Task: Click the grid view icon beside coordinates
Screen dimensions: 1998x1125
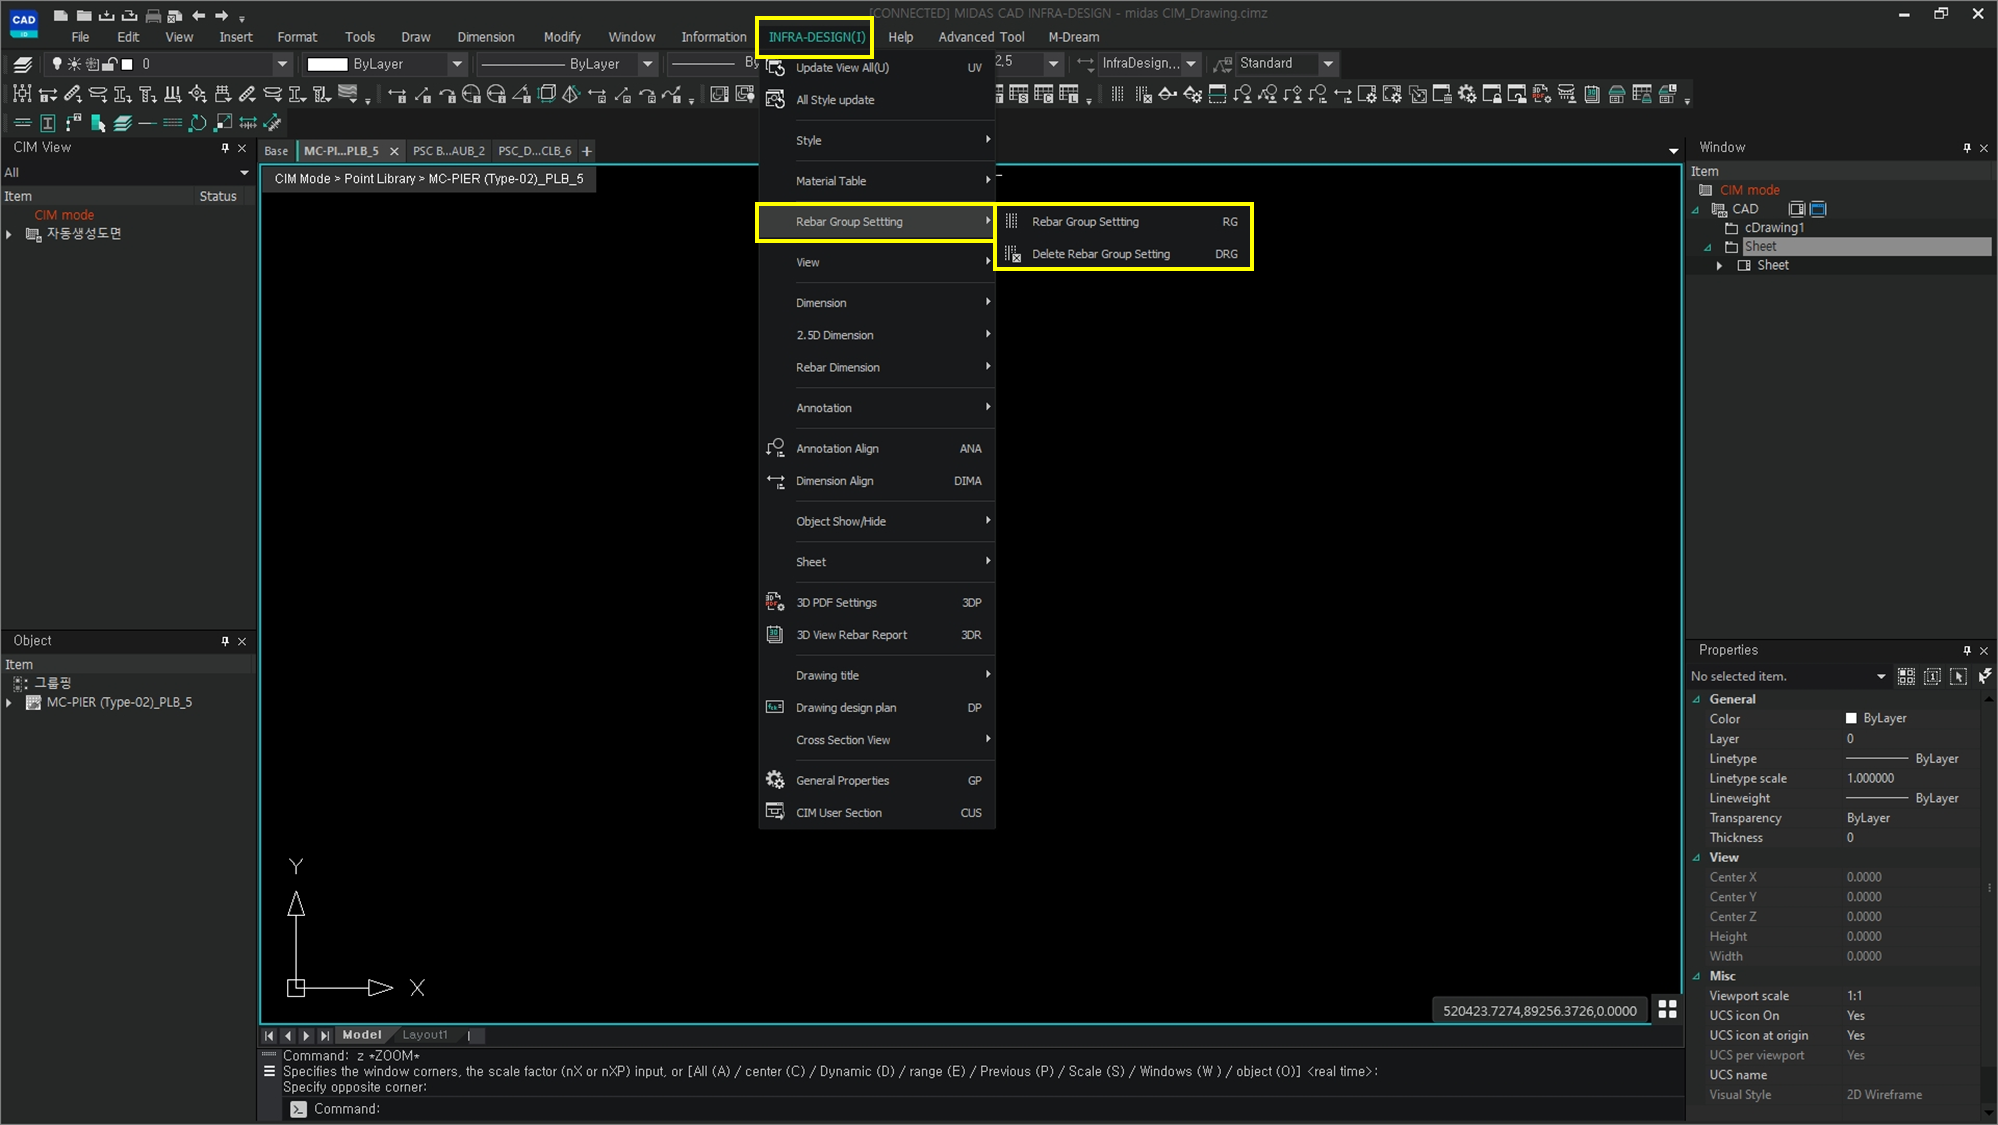Action: click(1667, 1009)
